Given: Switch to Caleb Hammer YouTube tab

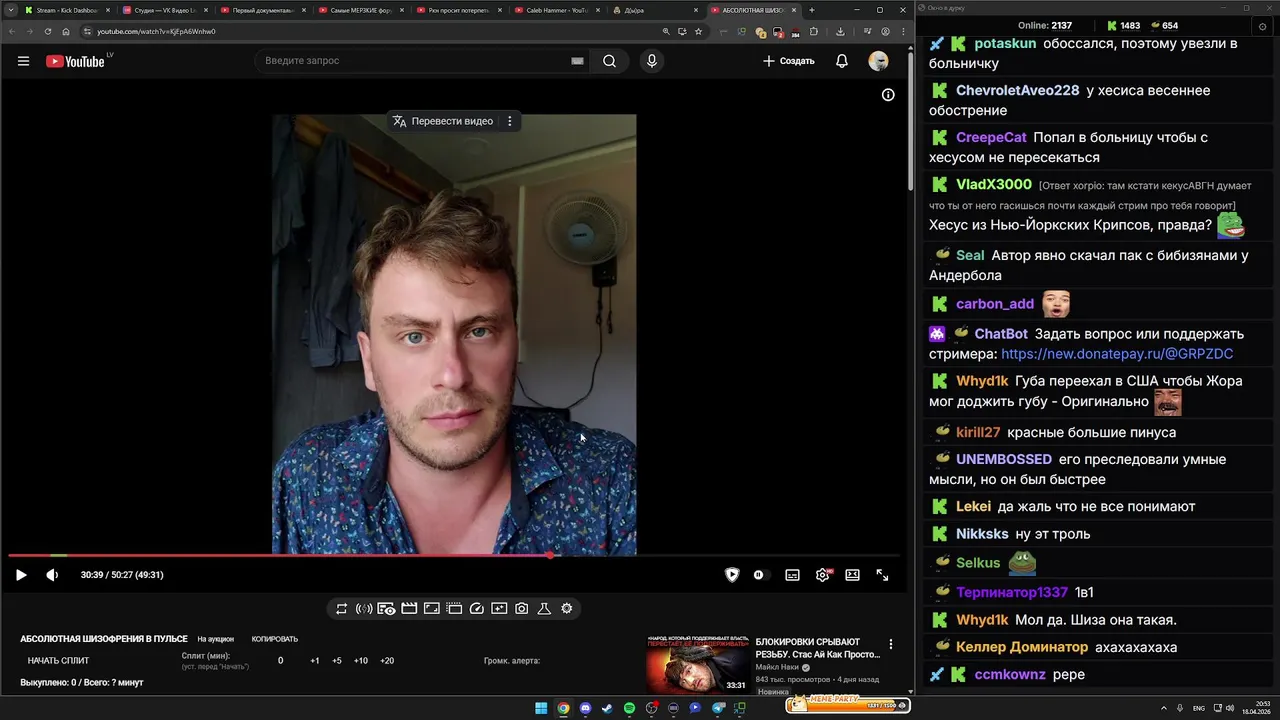Looking at the screenshot, I should coord(556,10).
